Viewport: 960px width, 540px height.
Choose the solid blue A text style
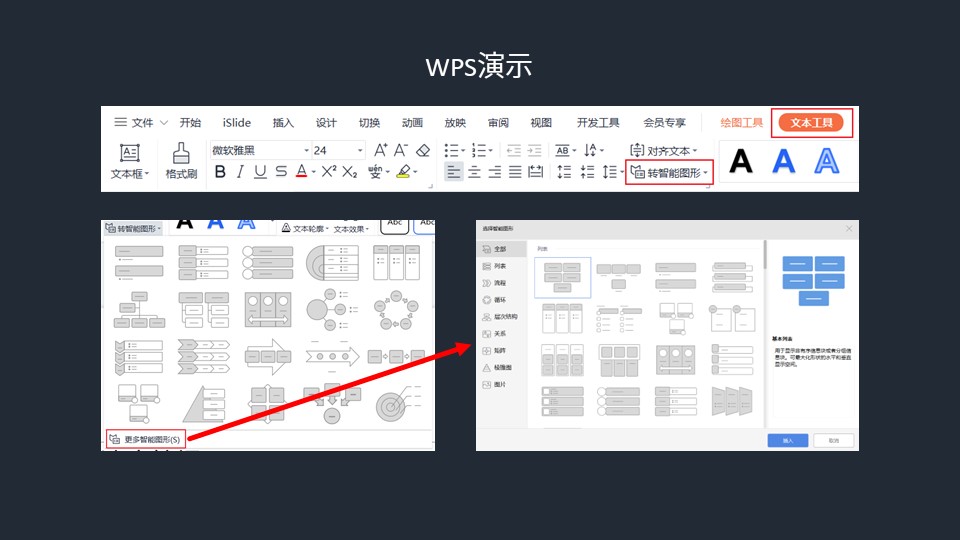point(784,162)
